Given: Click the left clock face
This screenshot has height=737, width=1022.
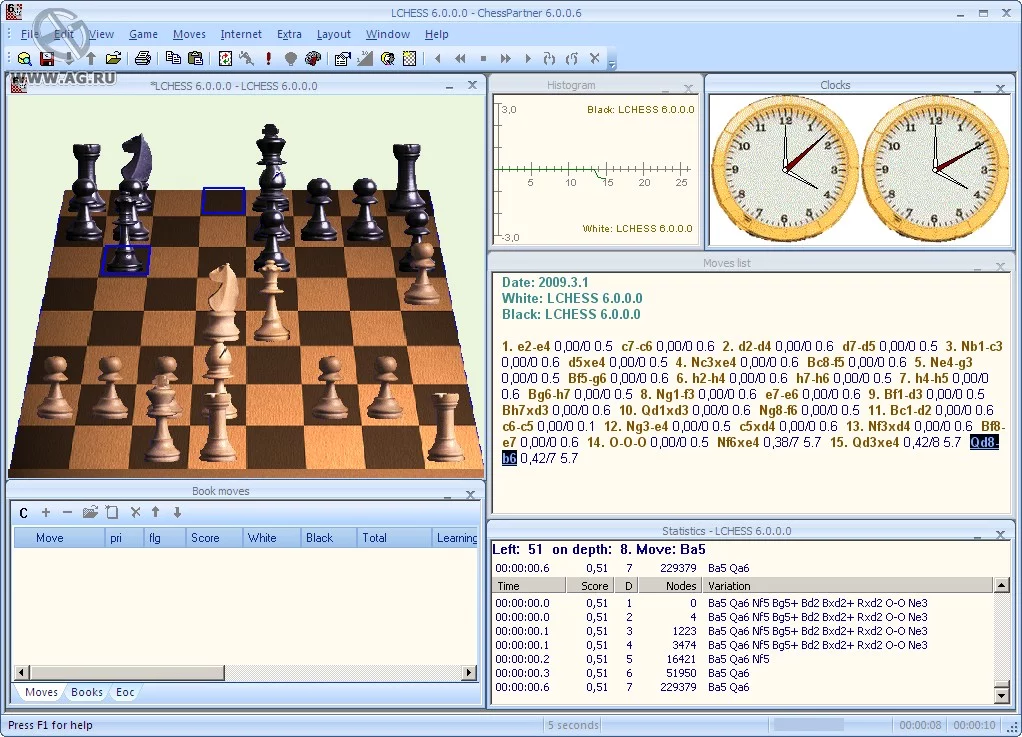Looking at the screenshot, I should tap(784, 169).
